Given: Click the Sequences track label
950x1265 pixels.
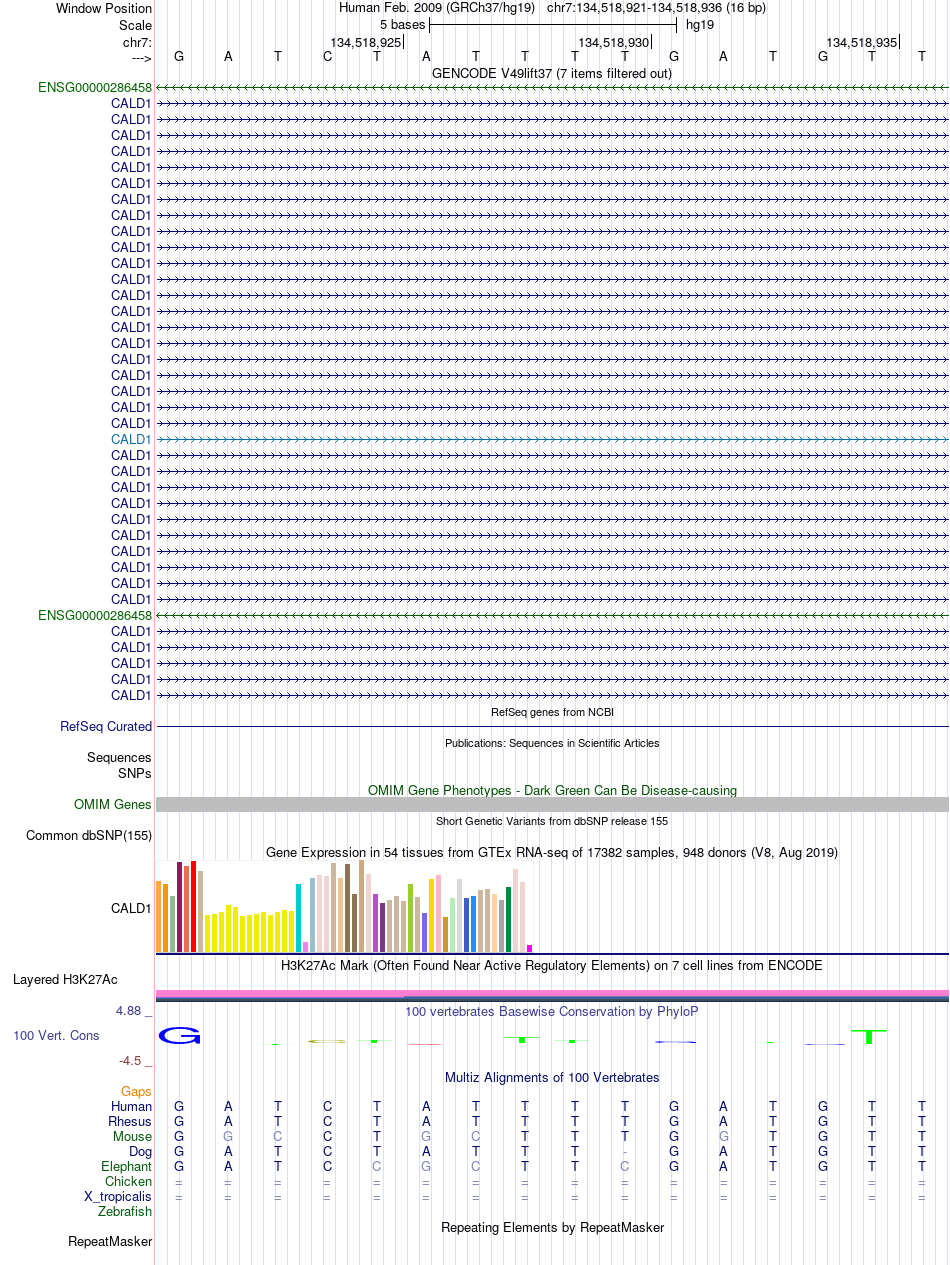Looking at the screenshot, I should (119, 758).
